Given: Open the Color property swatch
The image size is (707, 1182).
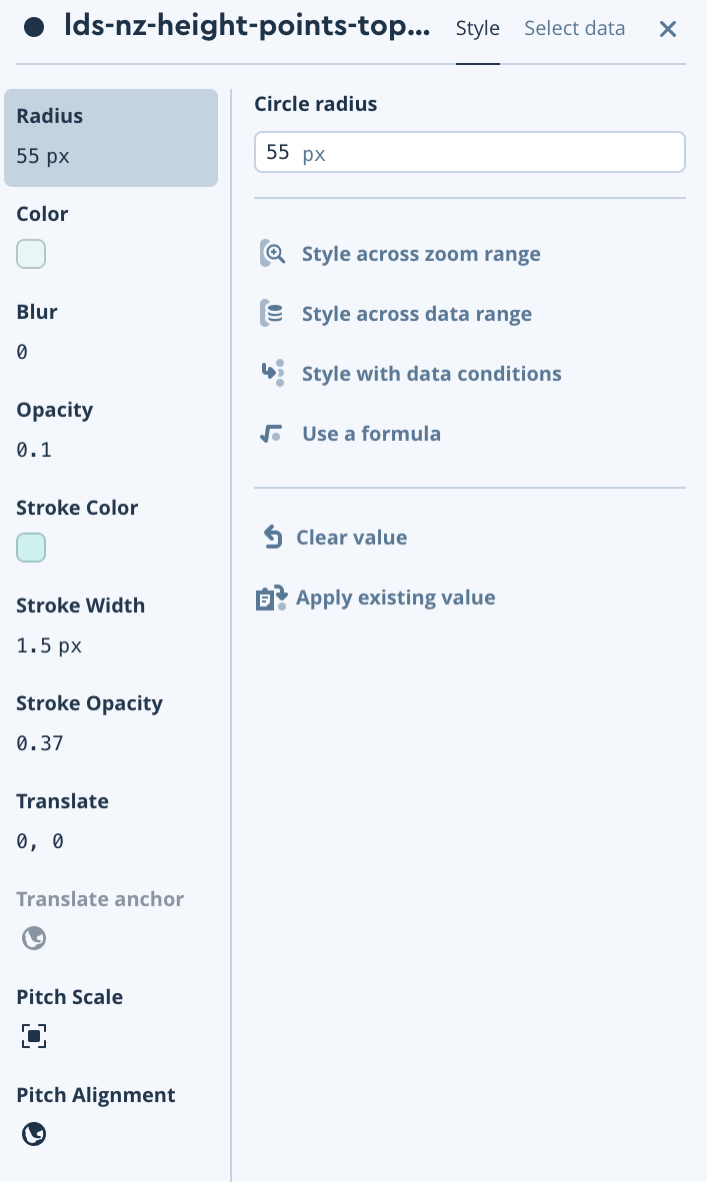Looking at the screenshot, I should click(x=31, y=254).
